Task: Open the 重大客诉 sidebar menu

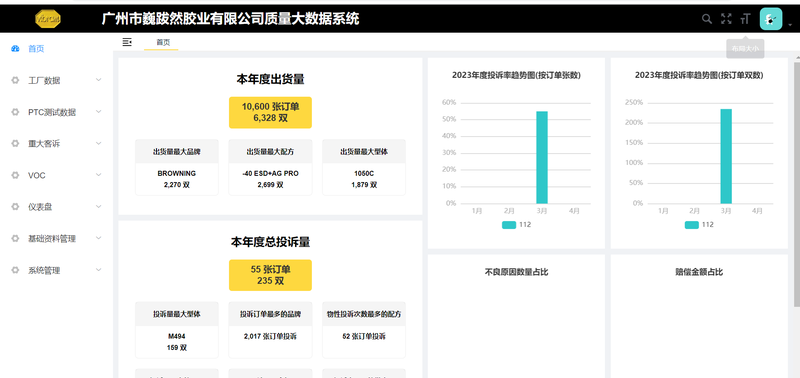Action: 56,144
